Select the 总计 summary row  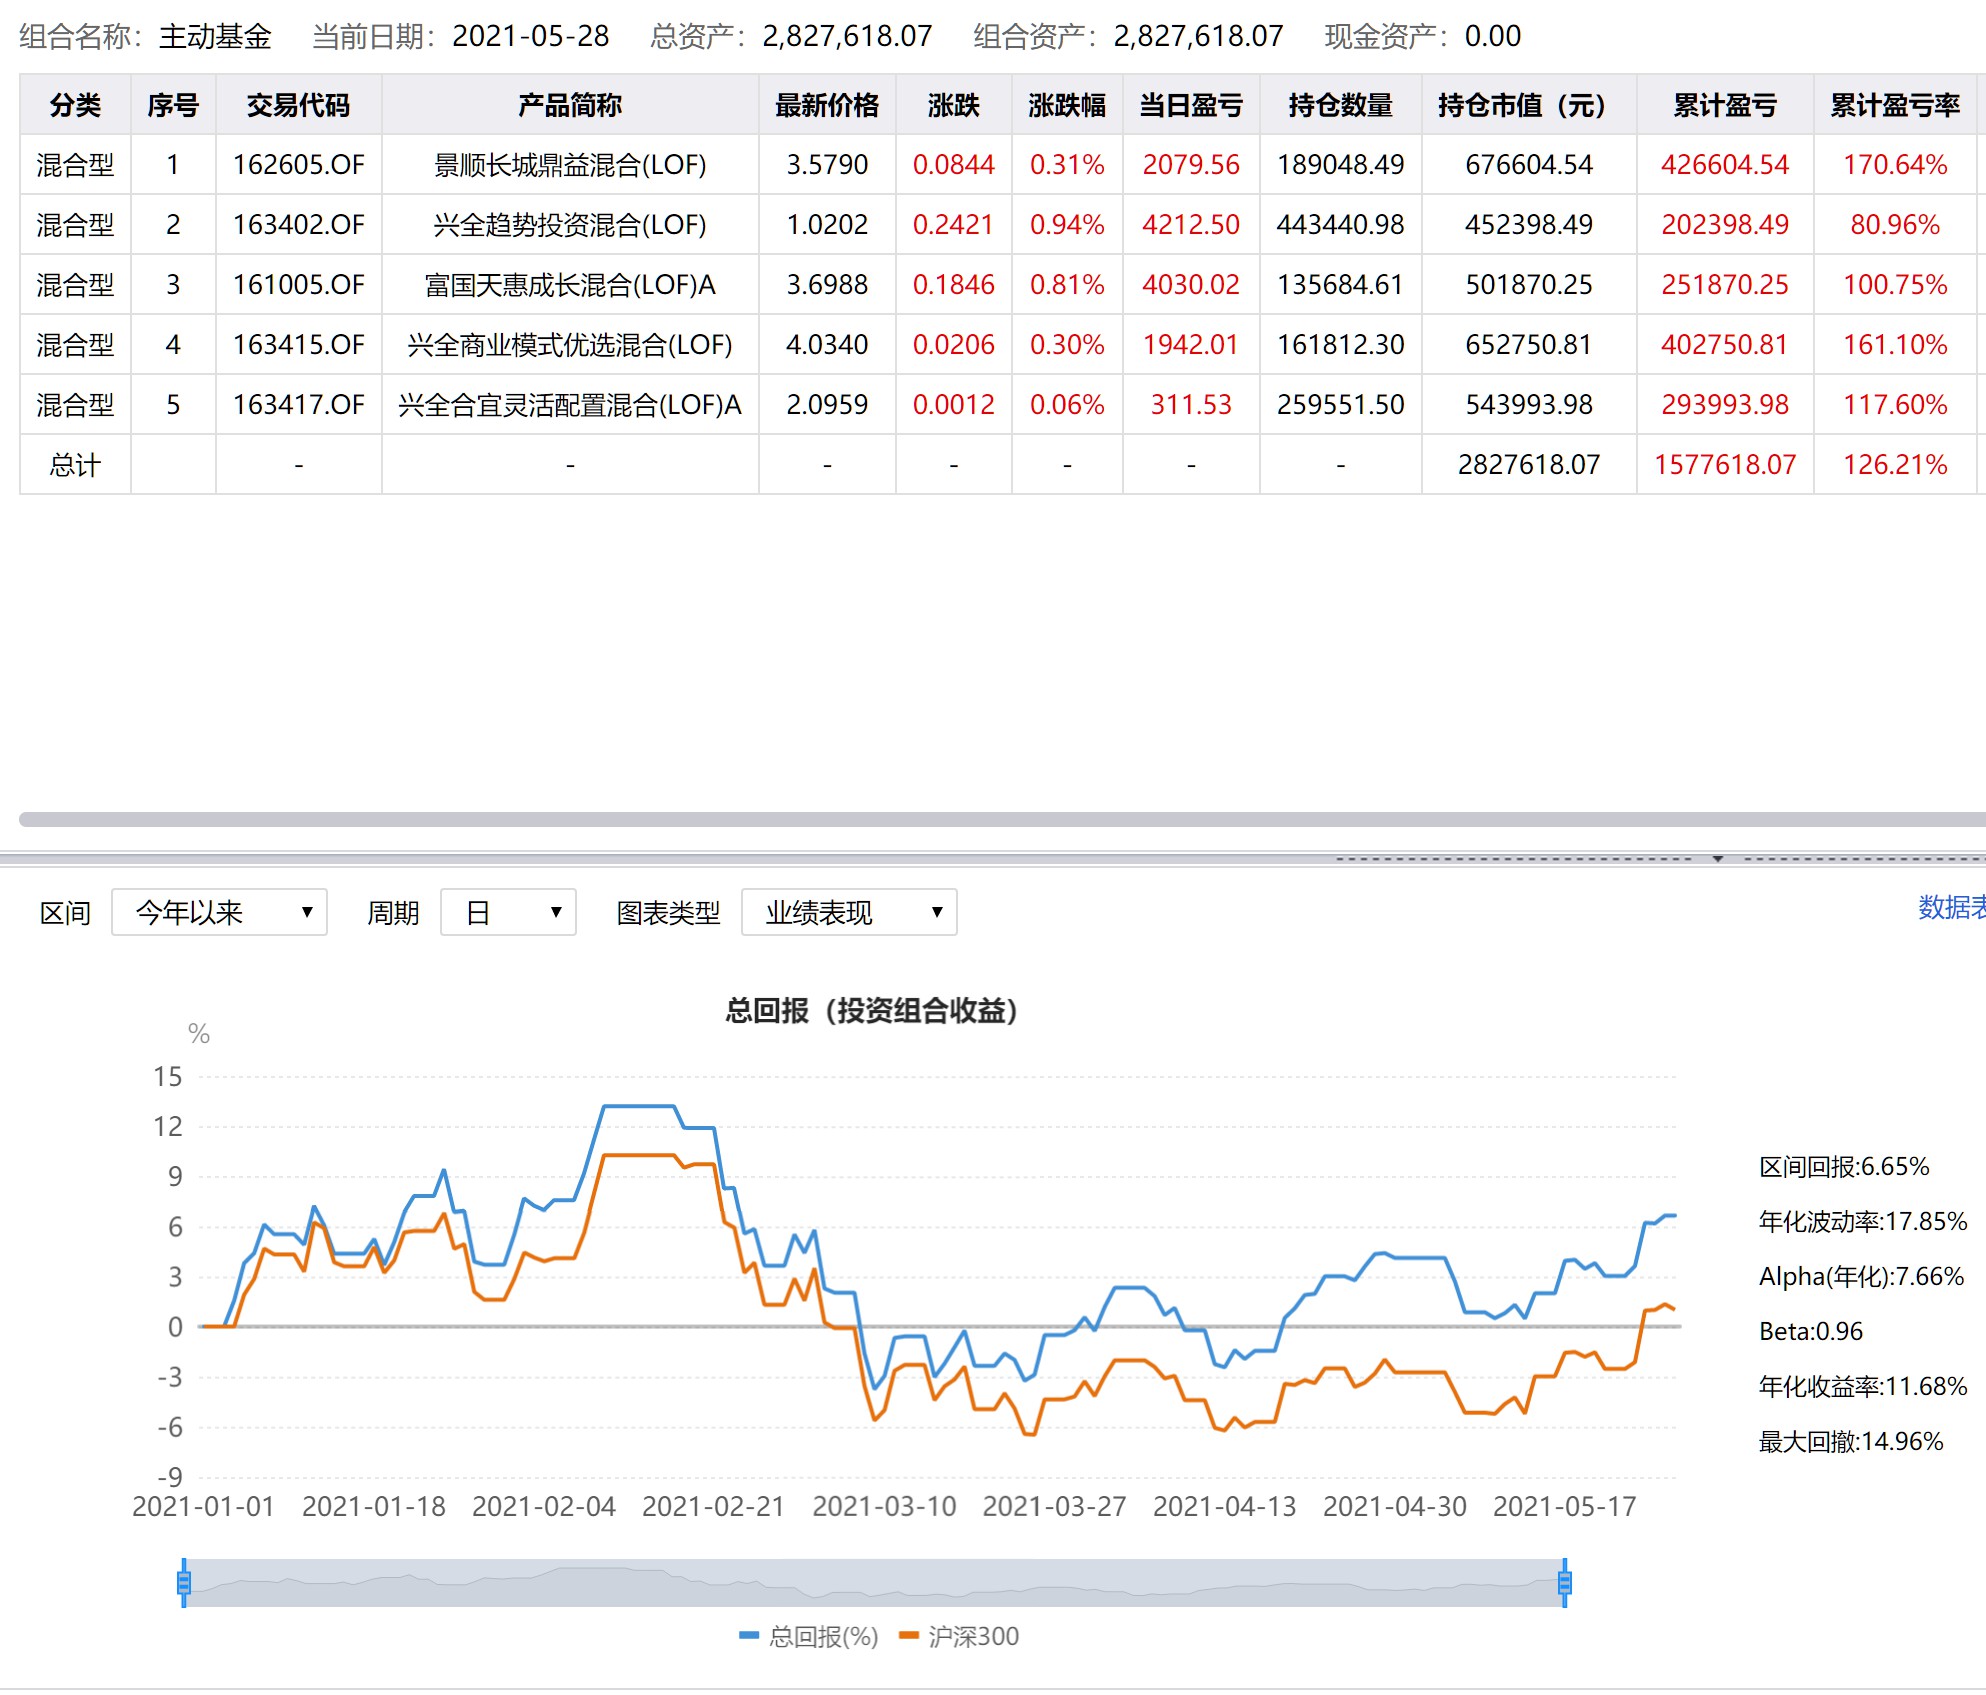click(75, 465)
